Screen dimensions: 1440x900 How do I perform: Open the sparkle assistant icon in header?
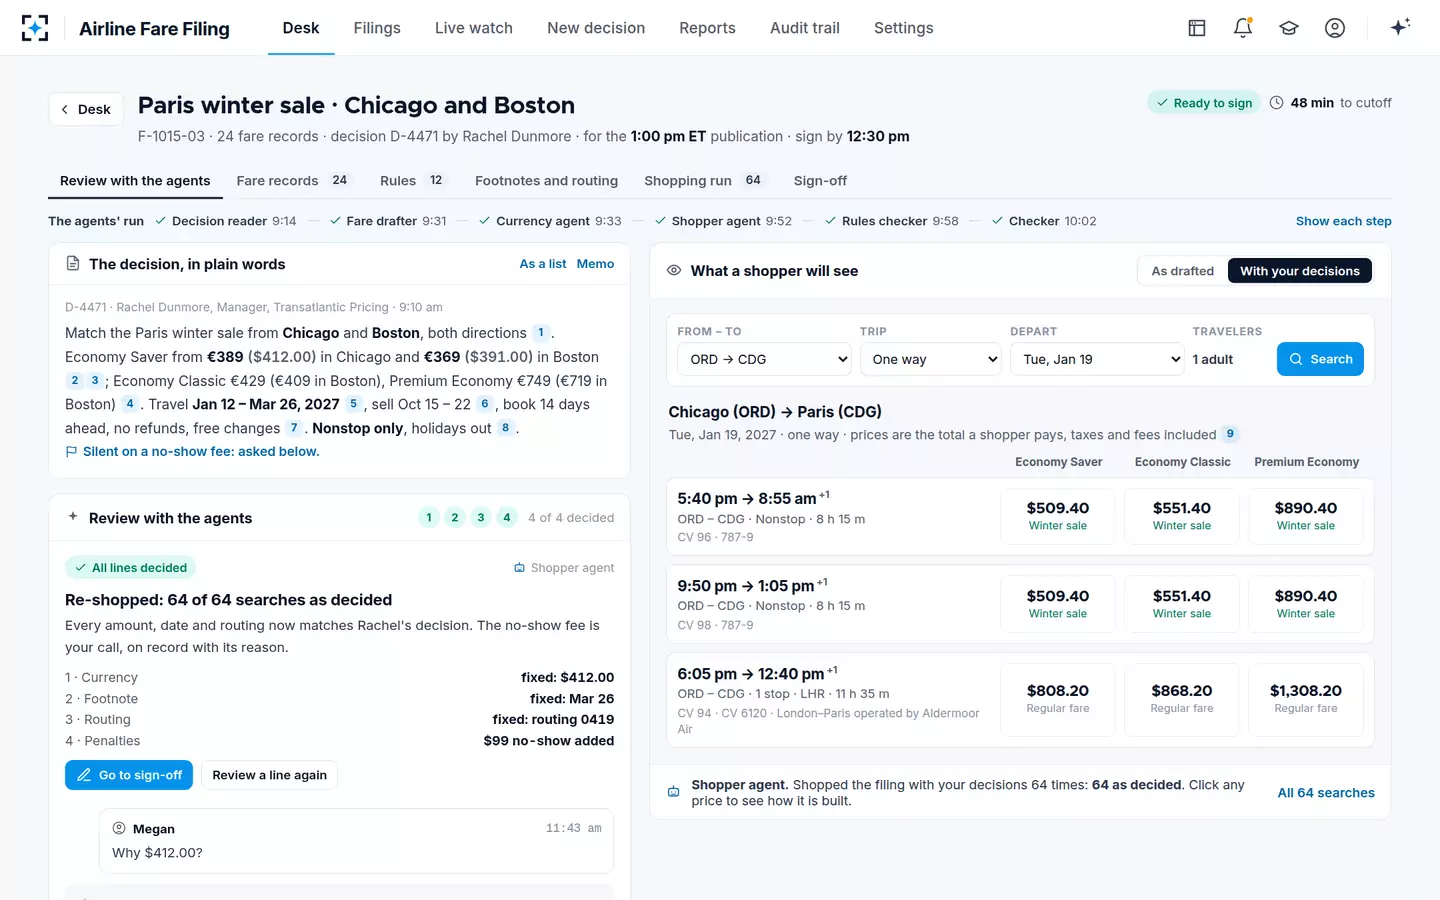pos(1400,27)
